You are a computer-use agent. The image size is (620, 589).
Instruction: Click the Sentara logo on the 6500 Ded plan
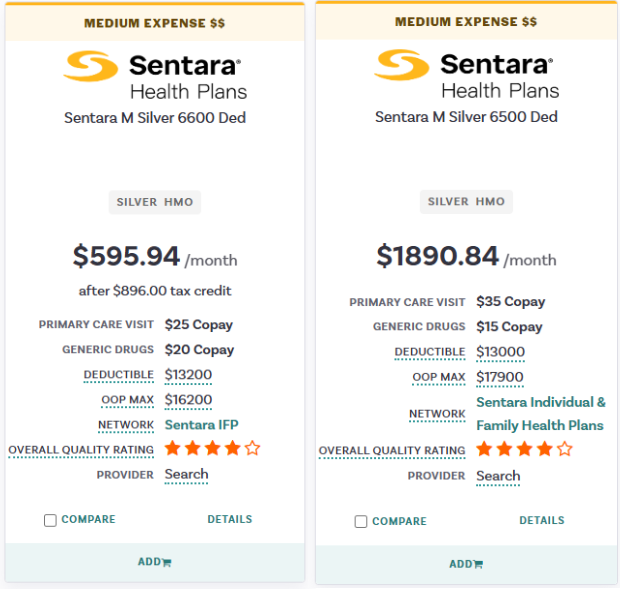pos(465,77)
